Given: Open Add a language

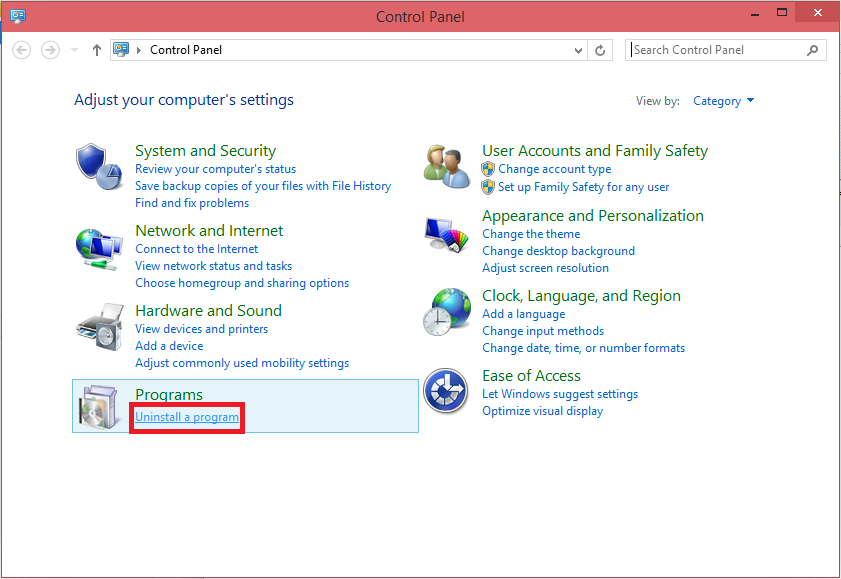Looking at the screenshot, I should (523, 313).
